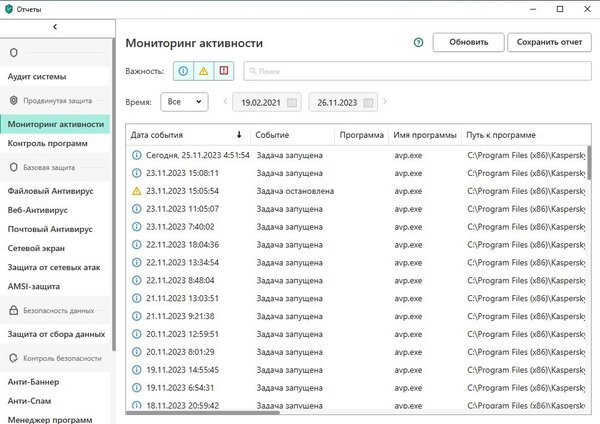Click info icon of 23.11.2023 7:40:02 event
The image size is (600, 424).
pos(137,227)
